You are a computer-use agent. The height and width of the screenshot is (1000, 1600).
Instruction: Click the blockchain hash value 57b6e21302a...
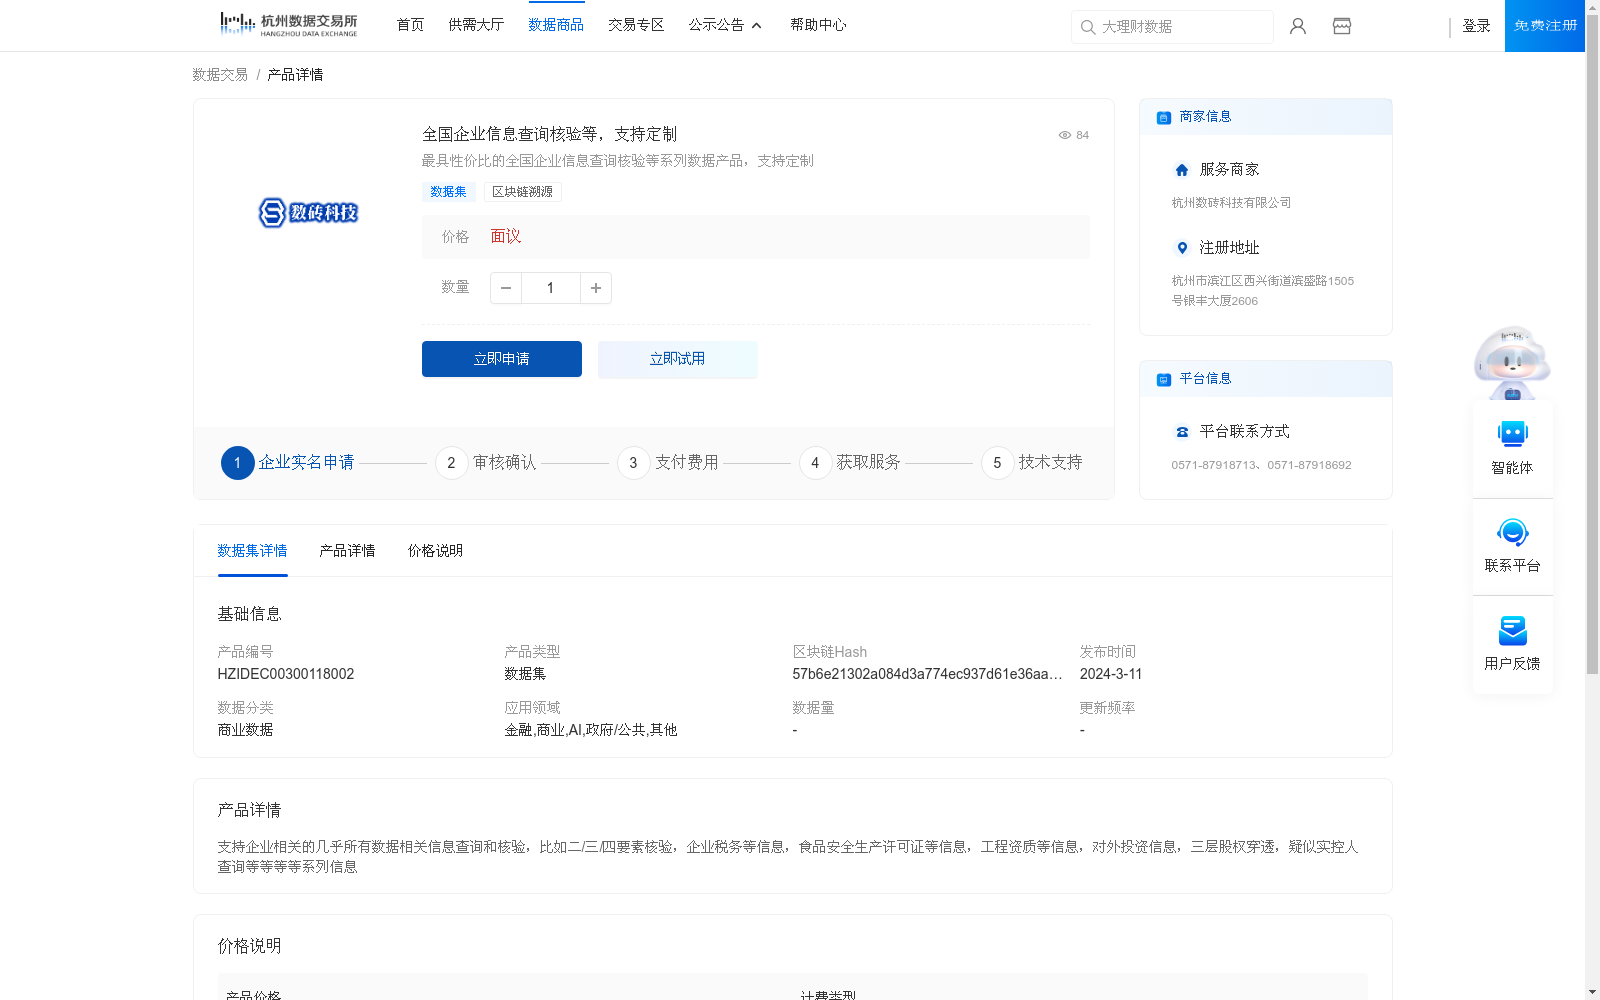point(927,674)
